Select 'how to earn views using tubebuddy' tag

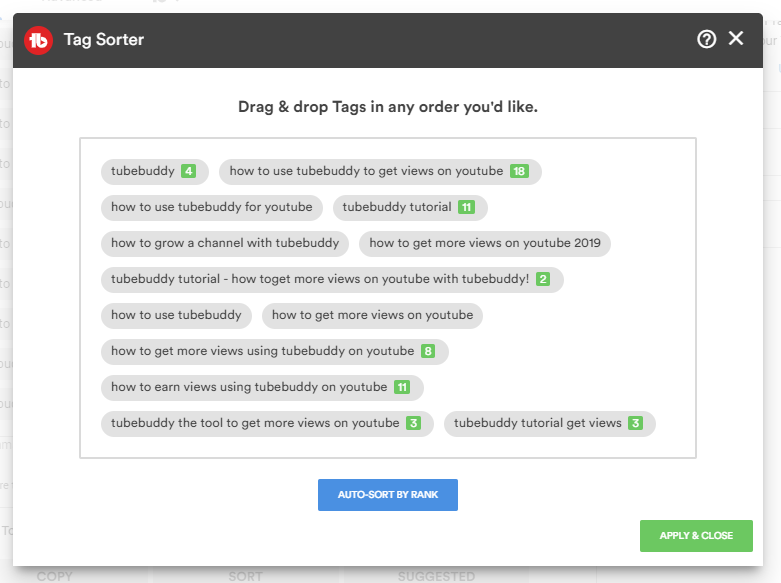coord(249,387)
